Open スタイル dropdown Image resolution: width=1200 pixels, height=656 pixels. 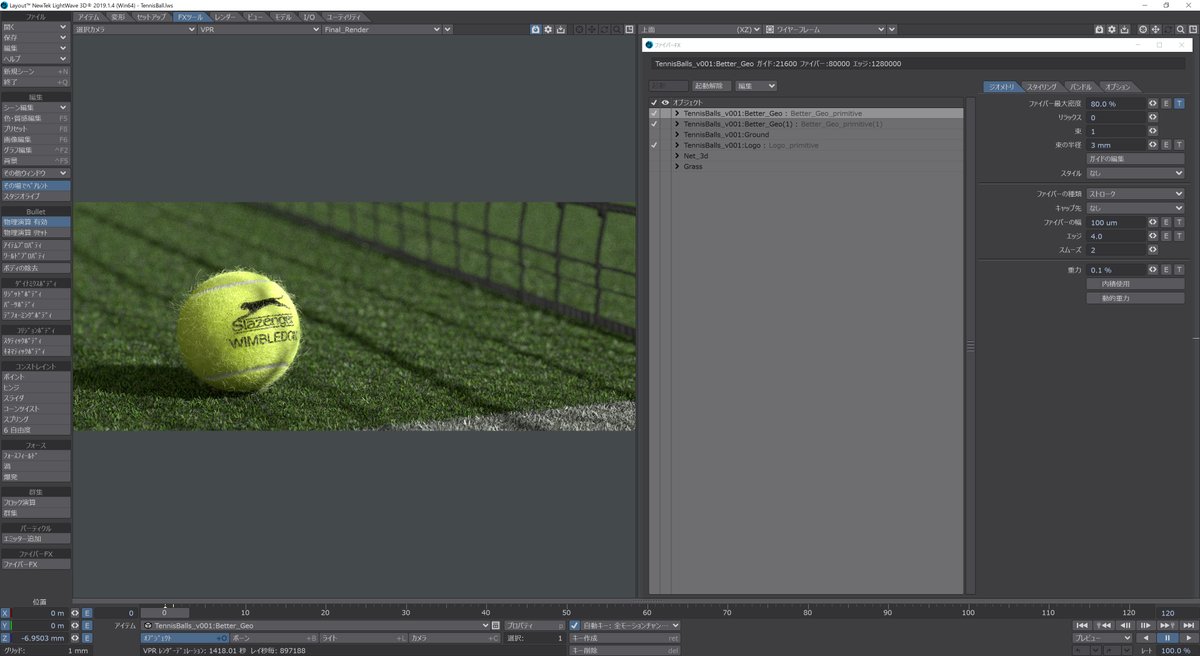tap(1135, 173)
